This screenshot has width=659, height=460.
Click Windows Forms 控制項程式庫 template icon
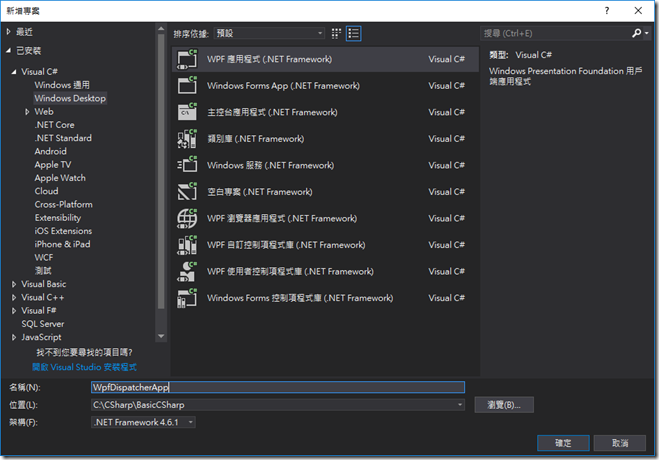(x=187, y=298)
